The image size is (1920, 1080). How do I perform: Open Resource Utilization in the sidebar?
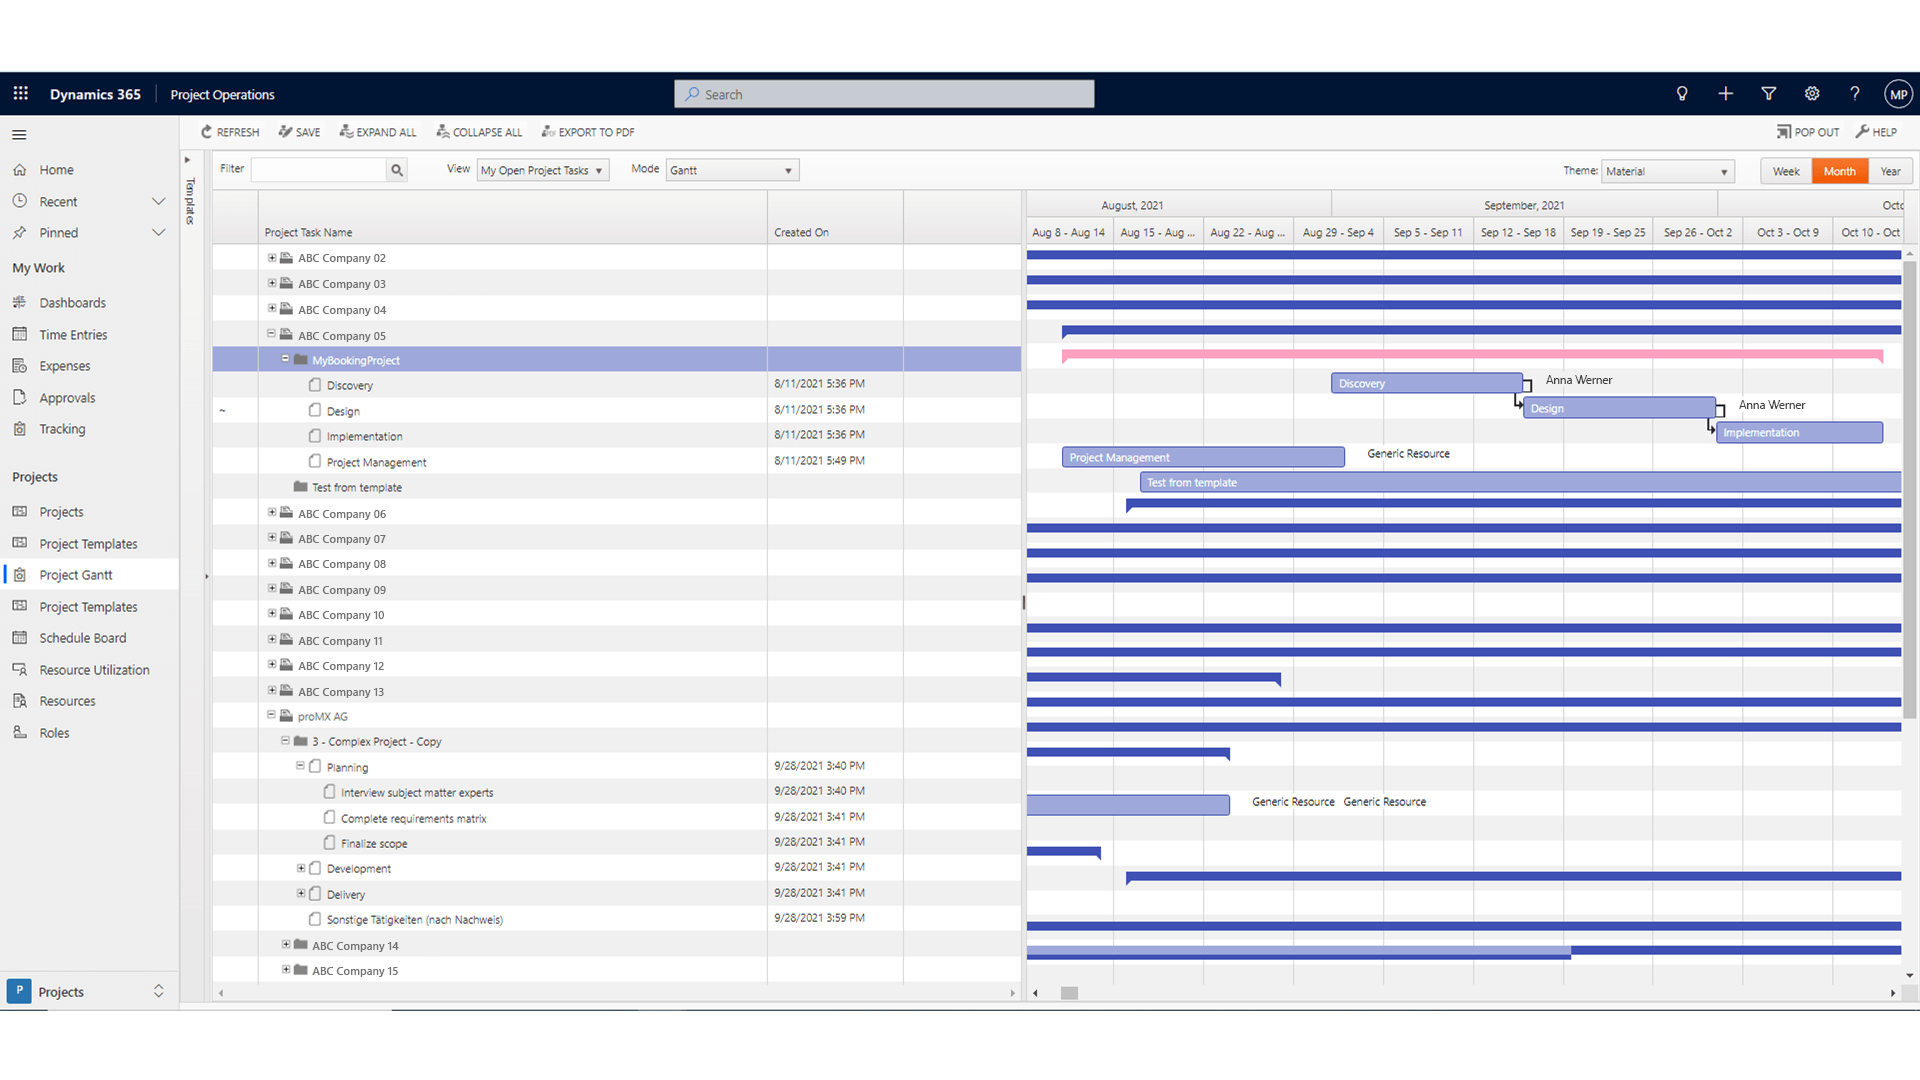coord(94,669)
